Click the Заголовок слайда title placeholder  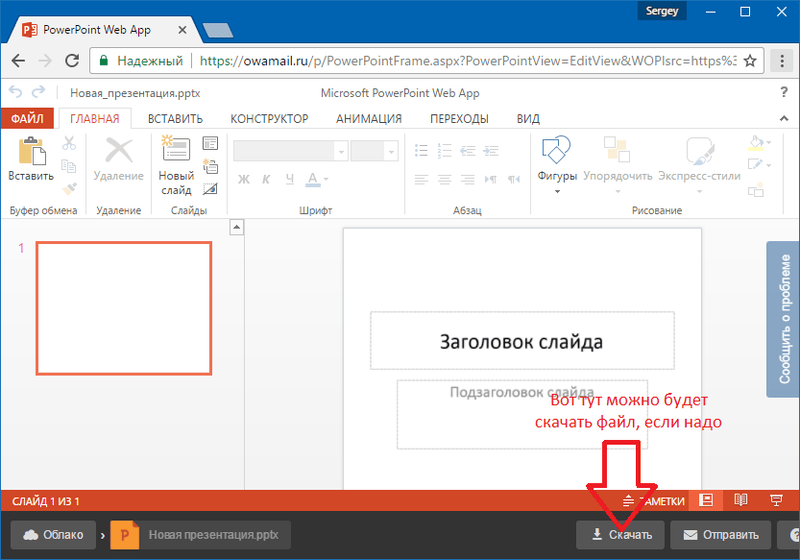tap(521, 341)
